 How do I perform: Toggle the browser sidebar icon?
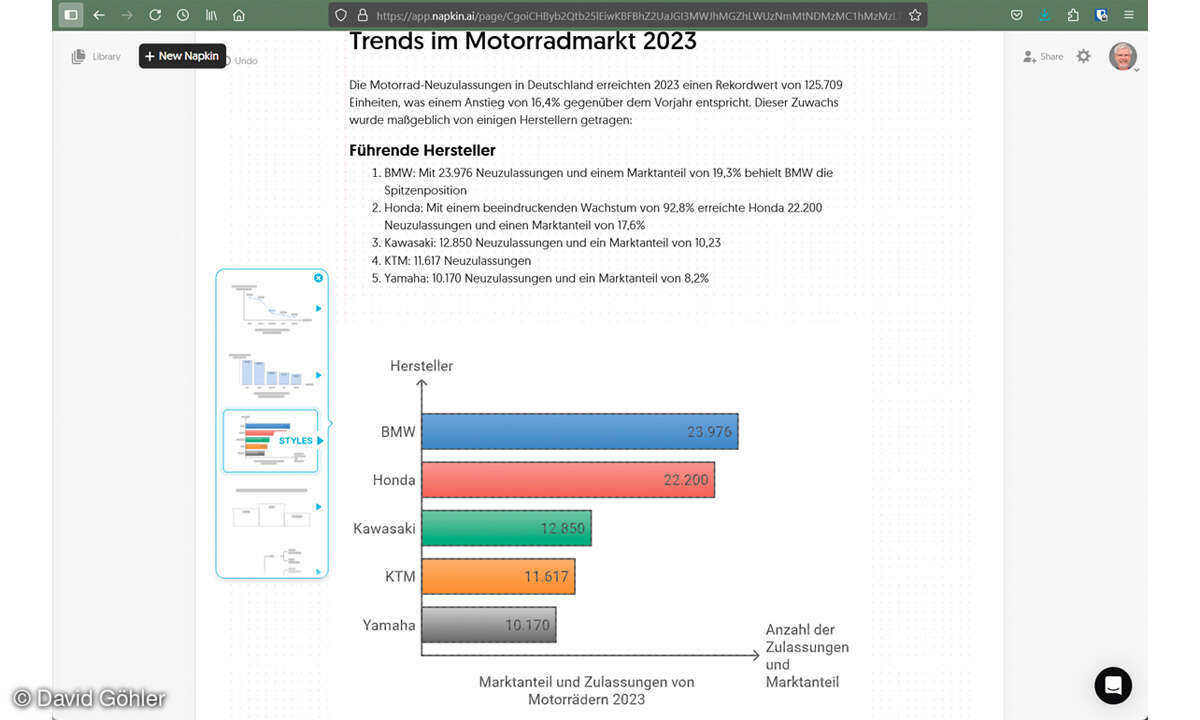point(70,15)
